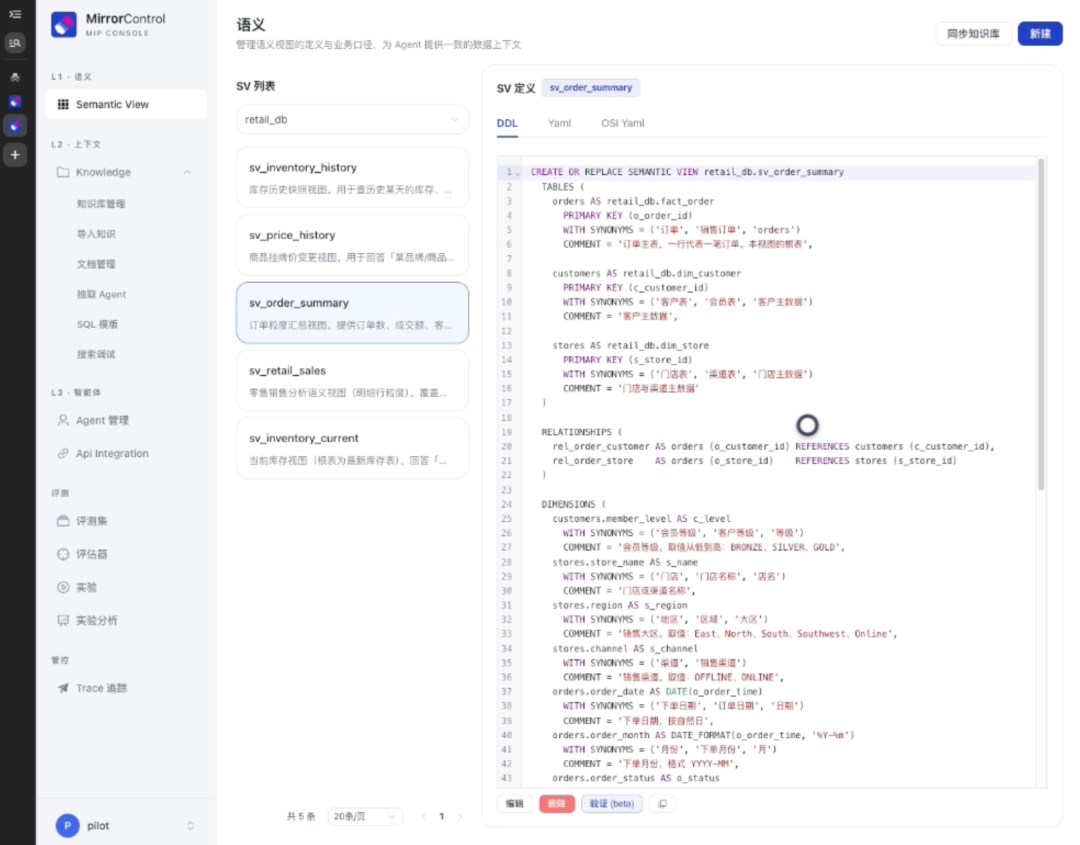Collapse the Knowledge section chevron

(187, 172)
